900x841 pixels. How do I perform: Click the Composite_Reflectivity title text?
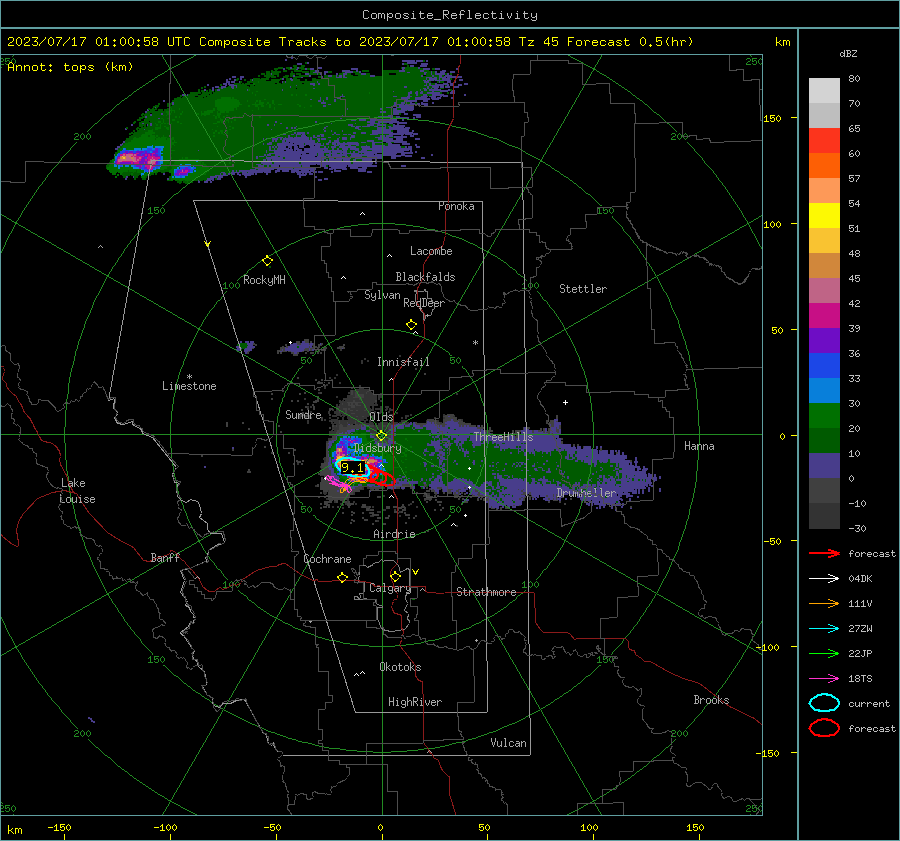450,15
